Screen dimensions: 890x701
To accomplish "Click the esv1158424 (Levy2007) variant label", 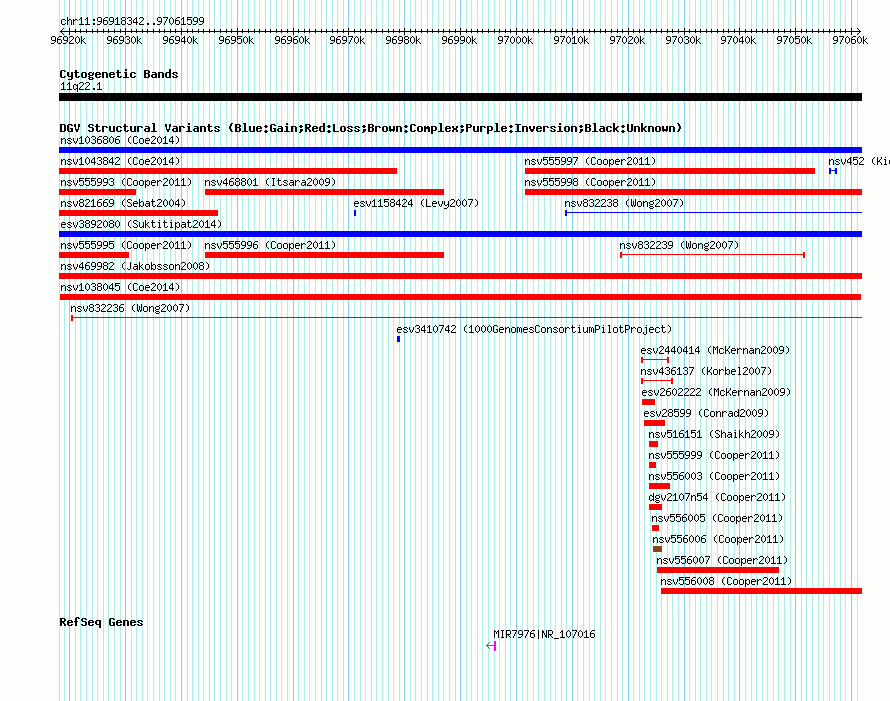I will pyautogui.click(x=416, y=203).
